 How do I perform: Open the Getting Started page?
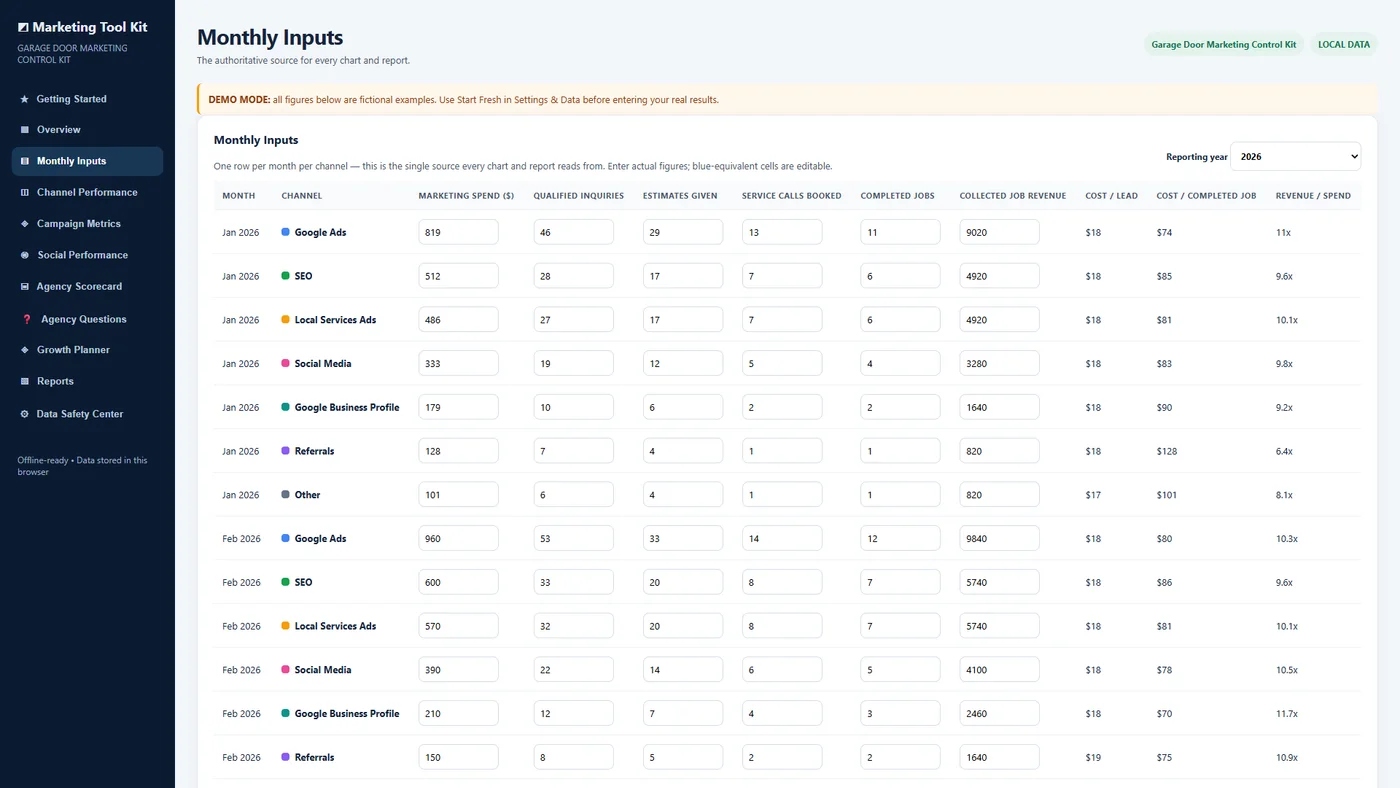tap(87, 99)
